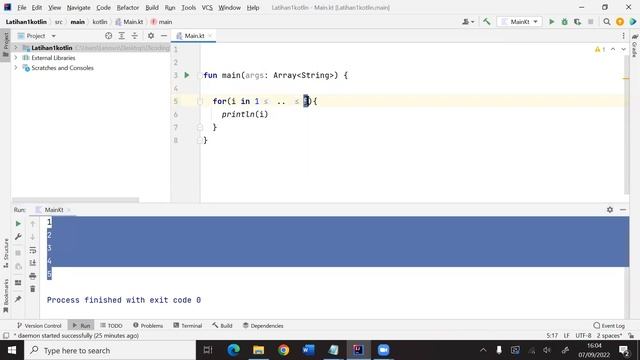Image resolution: width=640 pixels, height=360 pixels.
Task: Open Google Chrome from taskbar
Action: [283, 350]
